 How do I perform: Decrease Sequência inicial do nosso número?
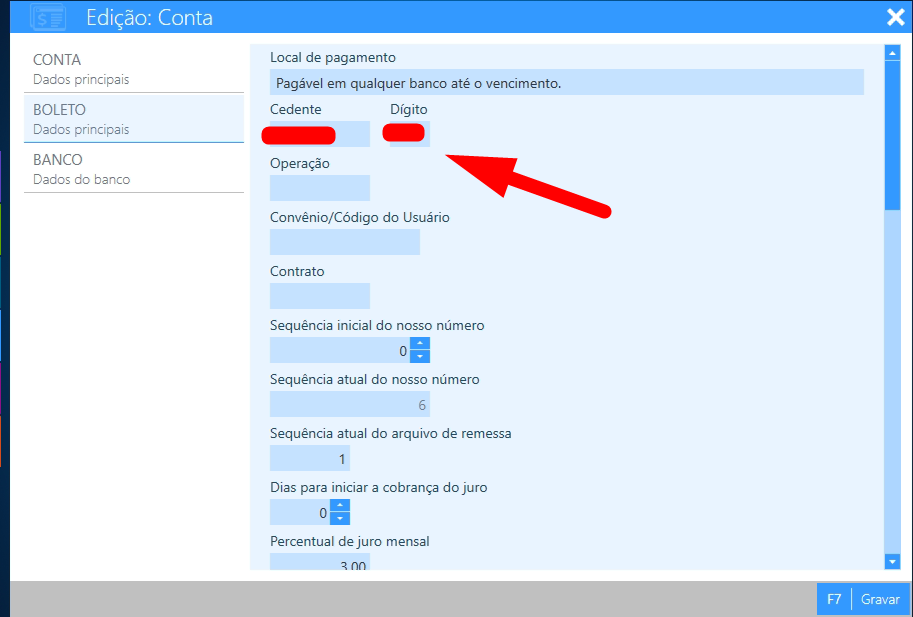[420, 356]
